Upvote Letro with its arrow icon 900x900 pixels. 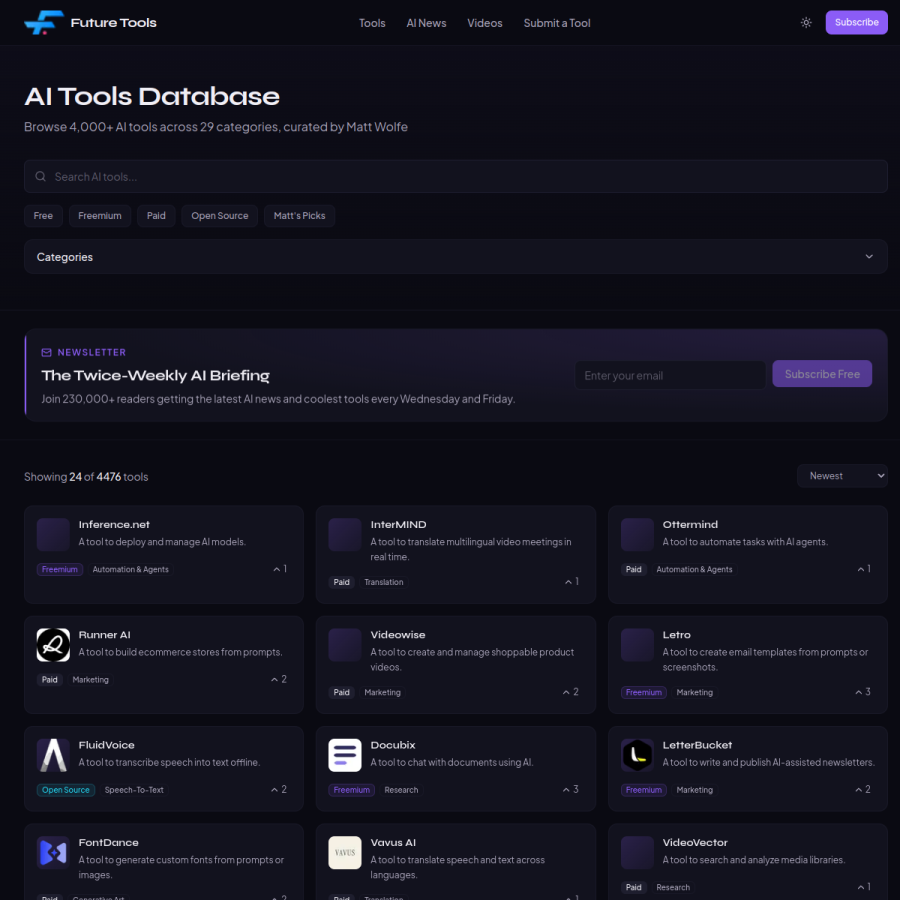(859, 692)
